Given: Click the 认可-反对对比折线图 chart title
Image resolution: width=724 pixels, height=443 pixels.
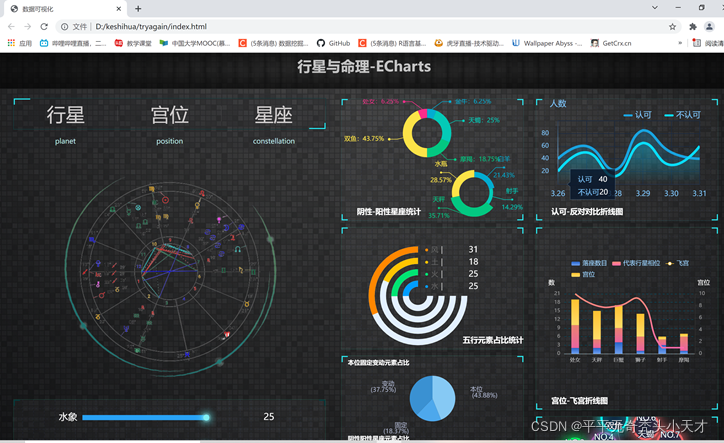Looking at the screenshot, I should 587,212.
